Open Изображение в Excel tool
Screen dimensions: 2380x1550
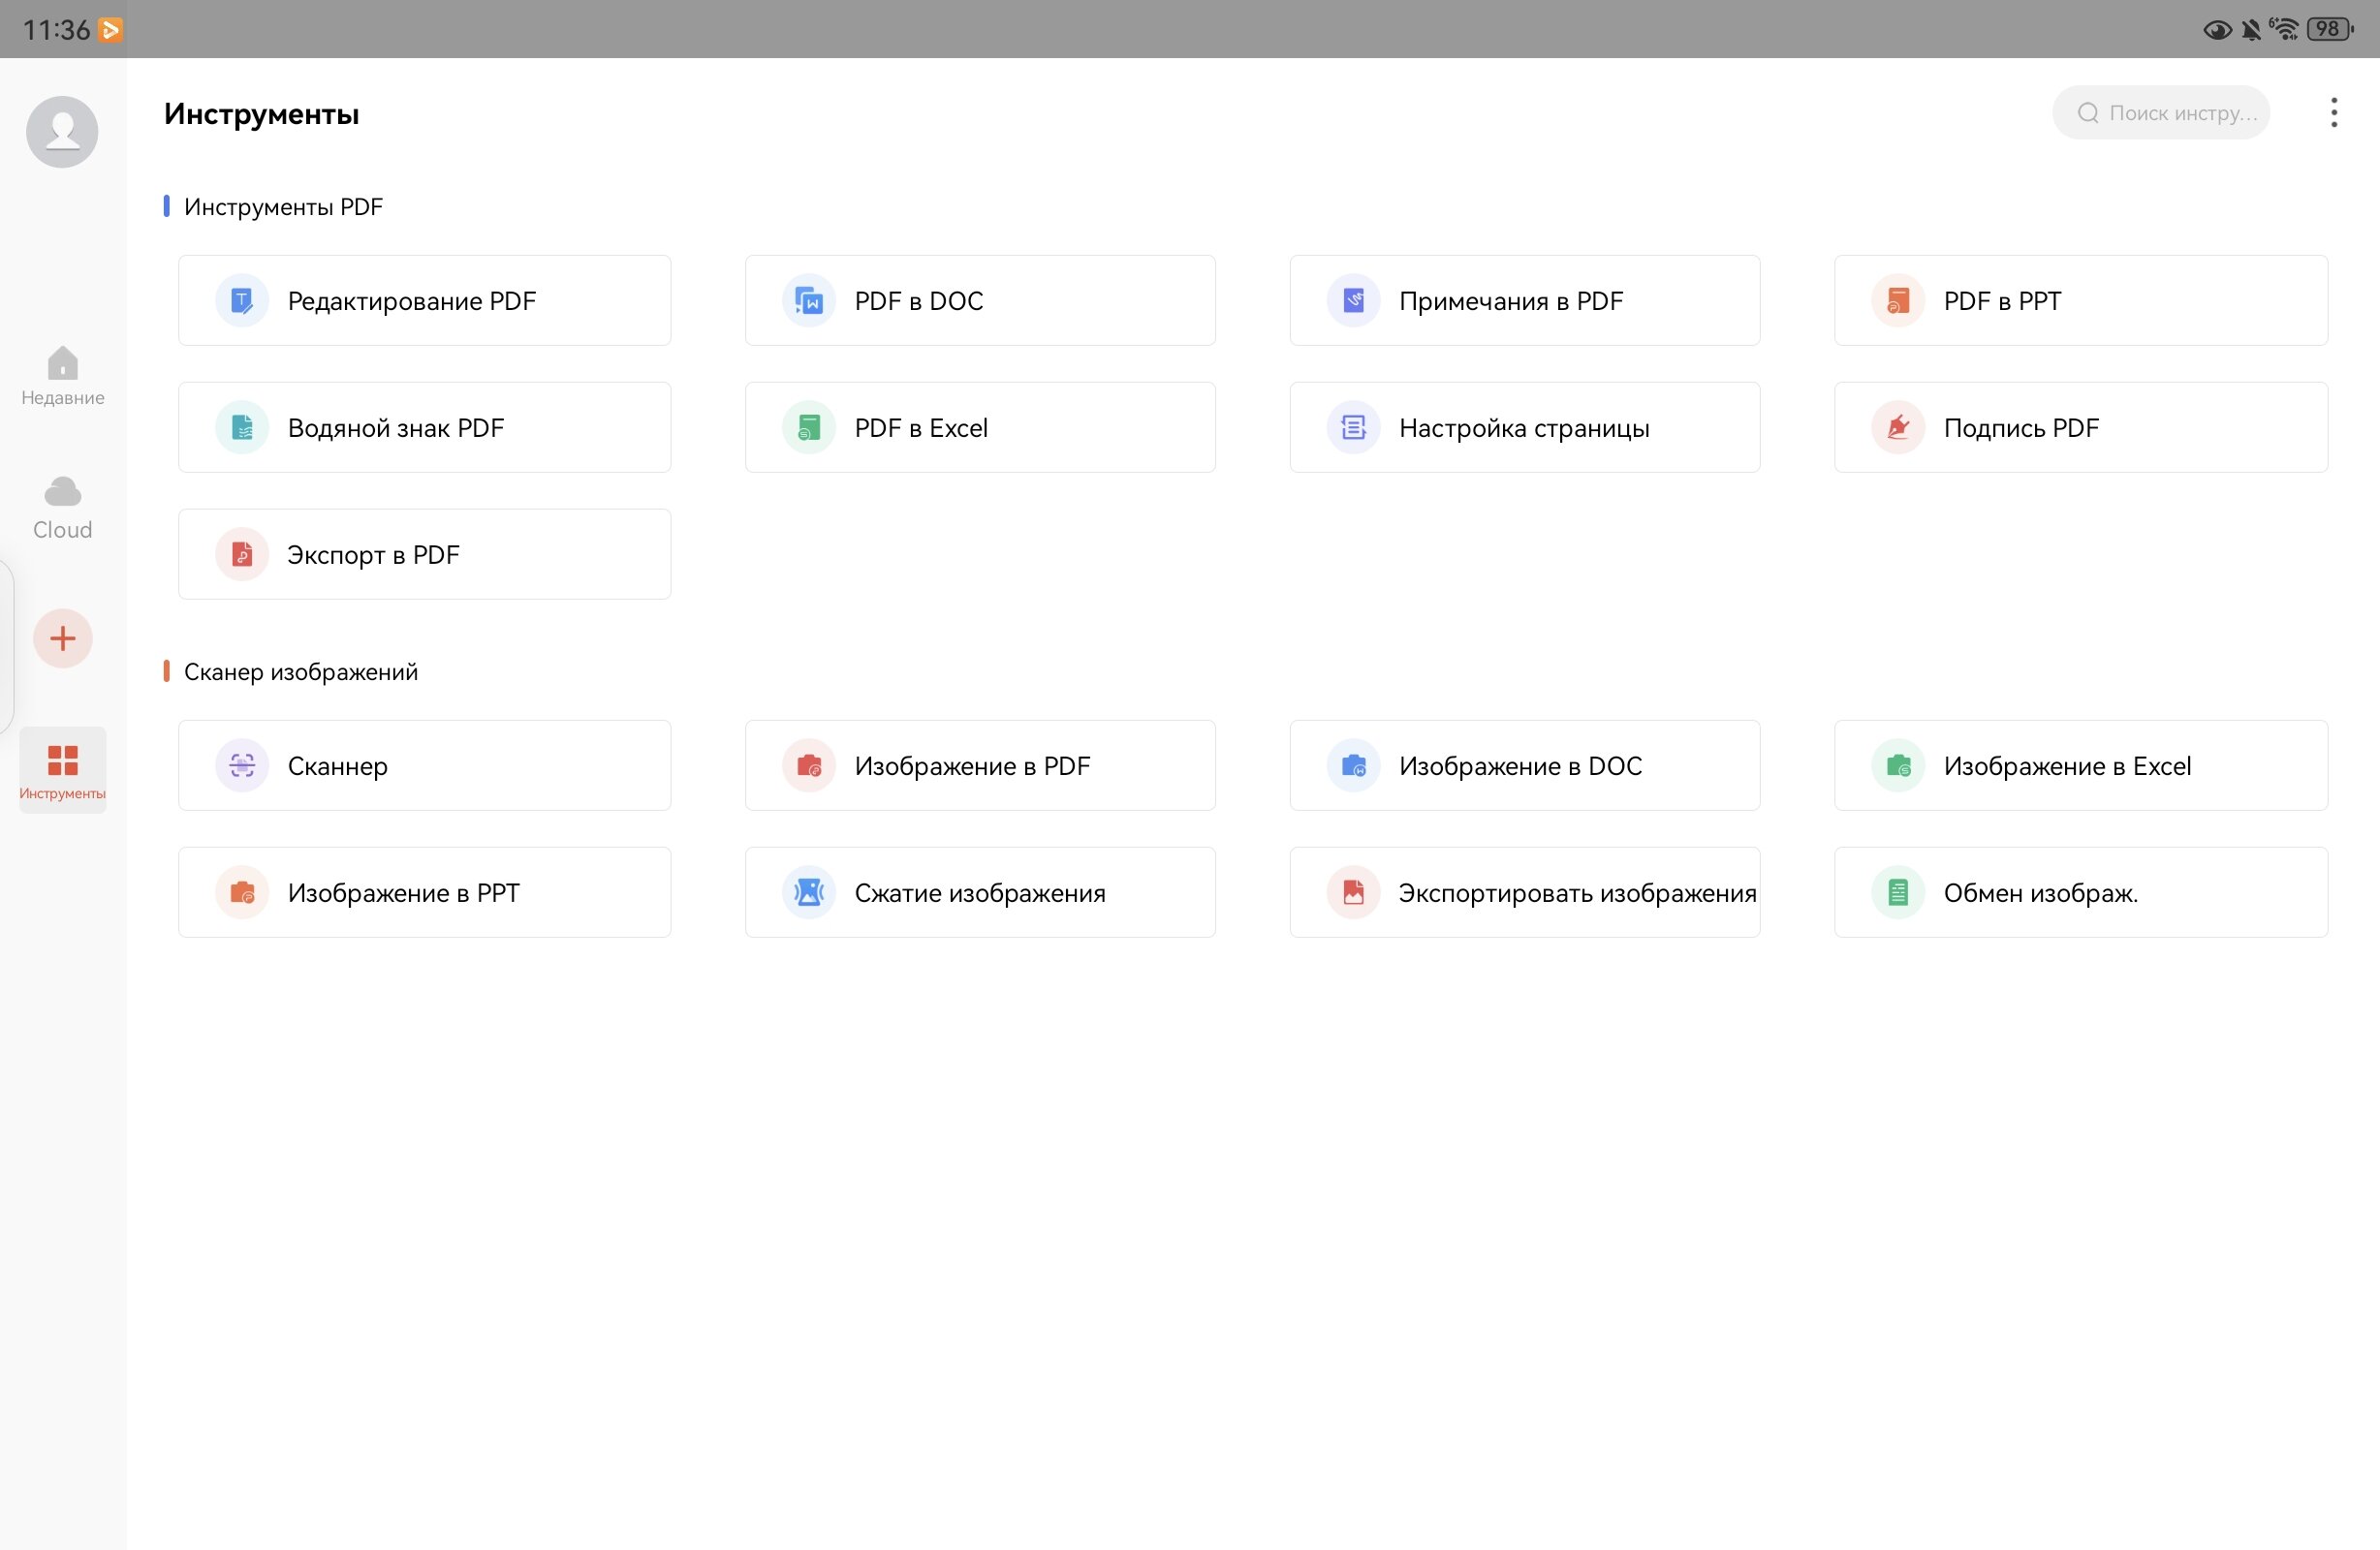pos(2080,766)
